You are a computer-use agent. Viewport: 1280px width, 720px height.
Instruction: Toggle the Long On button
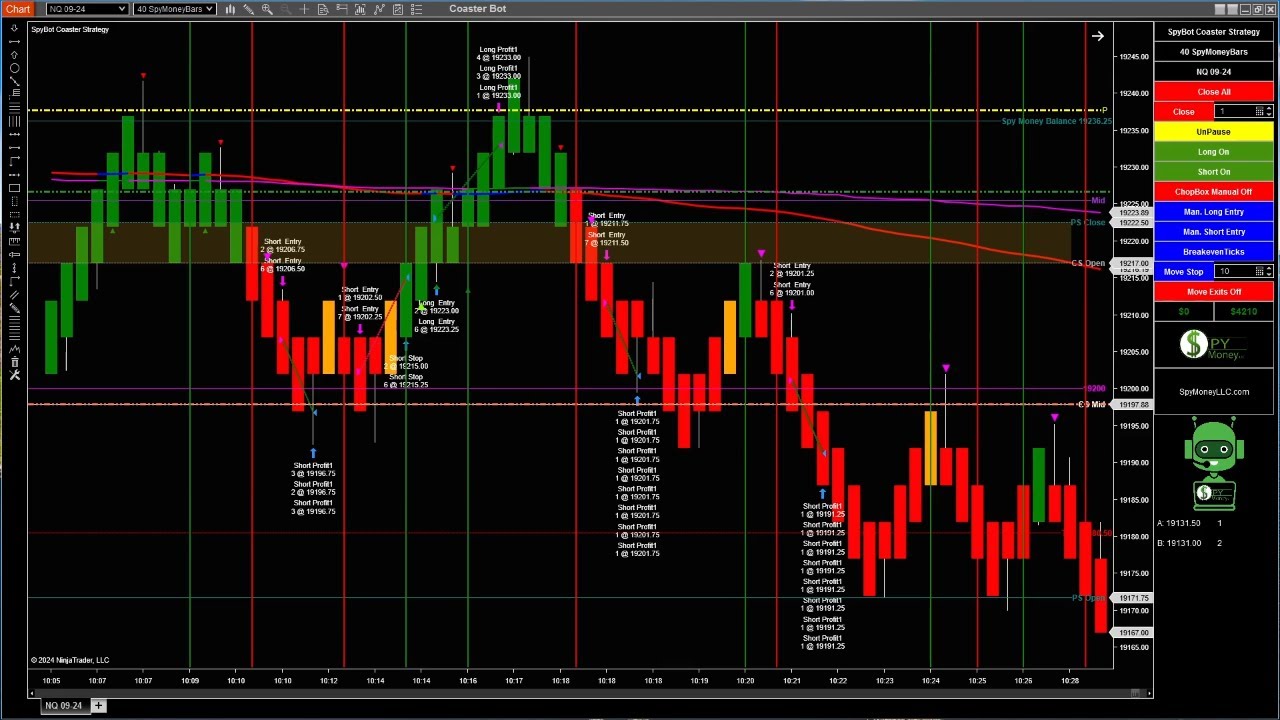(x=1213, y=151)
